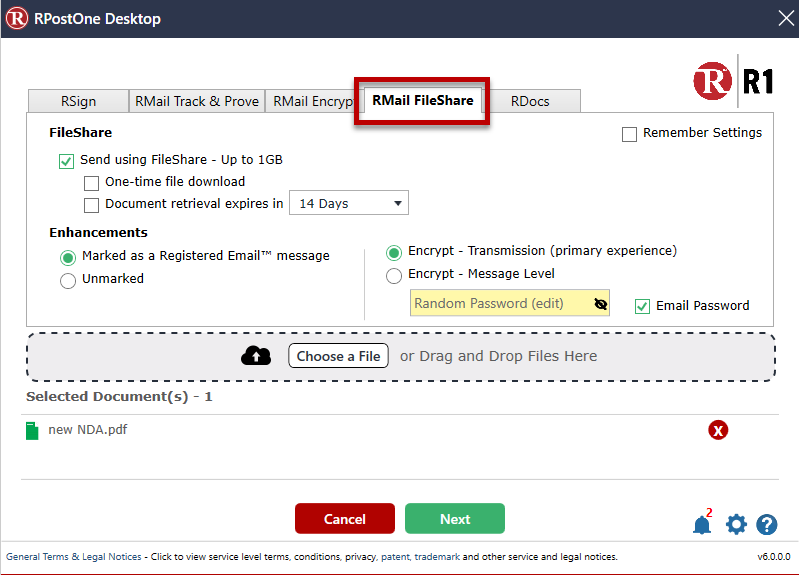Click the Choose a File button
799x575 pixels.
click(338, 356)
